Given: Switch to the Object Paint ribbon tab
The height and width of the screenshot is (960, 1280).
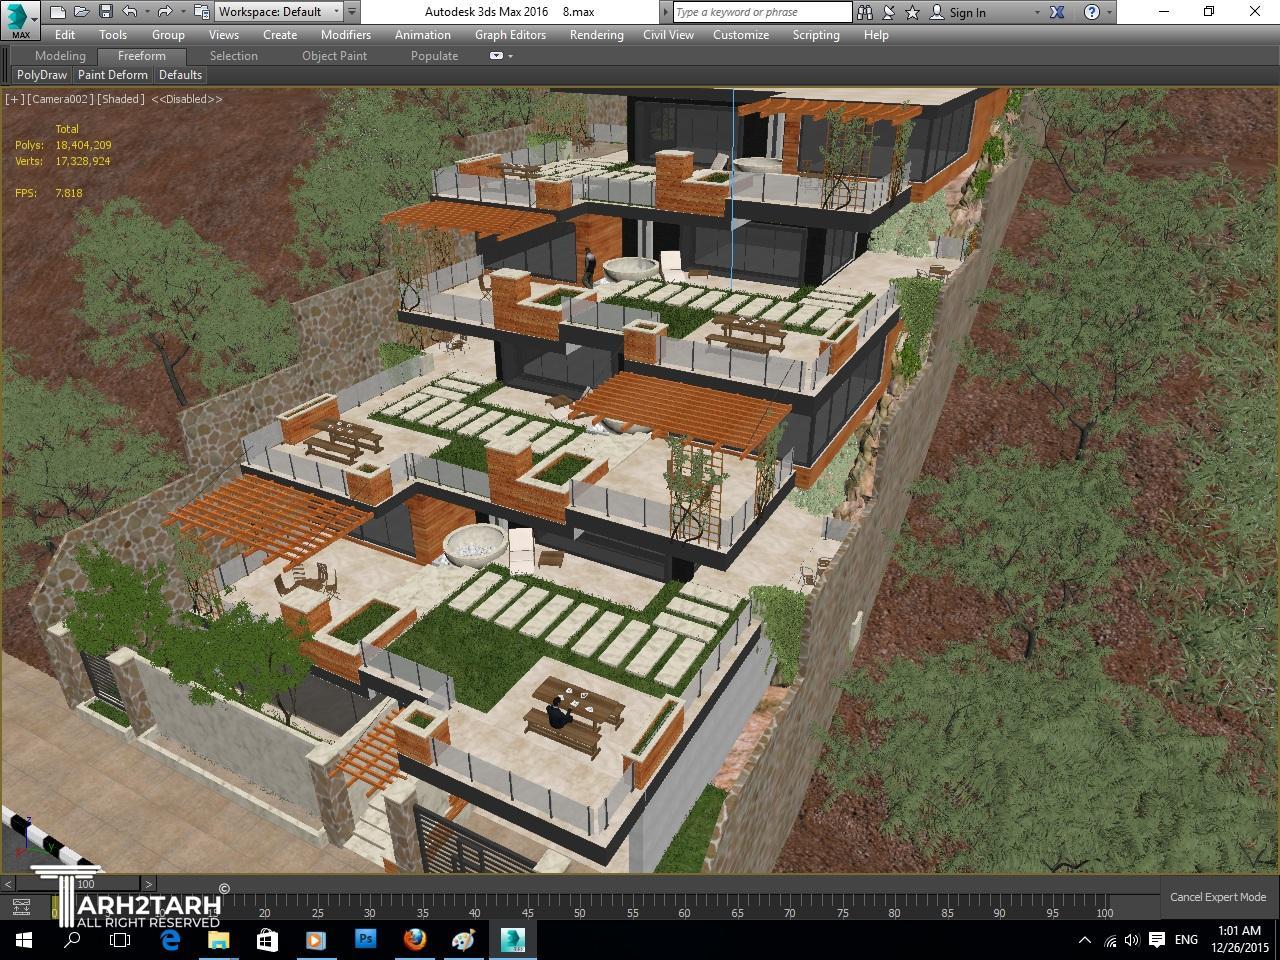Looking at the screenshot, I should (x=334, y=56).
